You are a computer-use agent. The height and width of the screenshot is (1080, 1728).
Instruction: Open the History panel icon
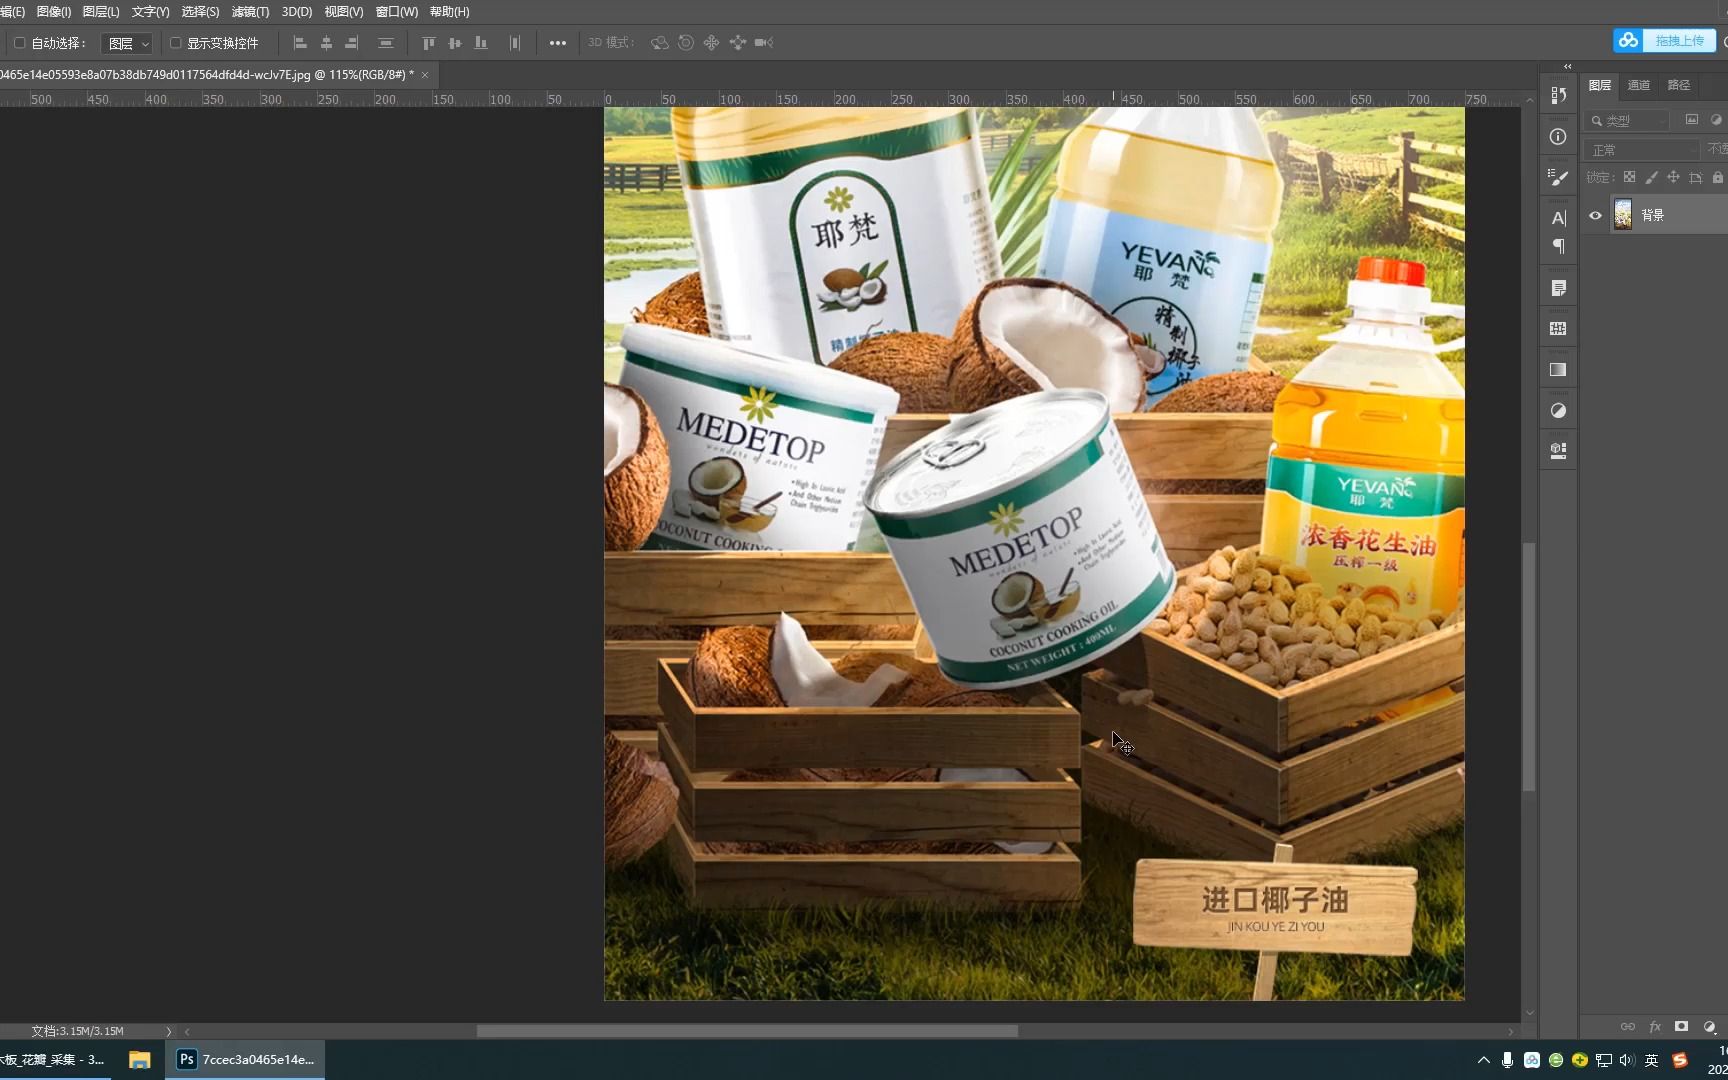pyautogui.click(x=1558, y=95)
